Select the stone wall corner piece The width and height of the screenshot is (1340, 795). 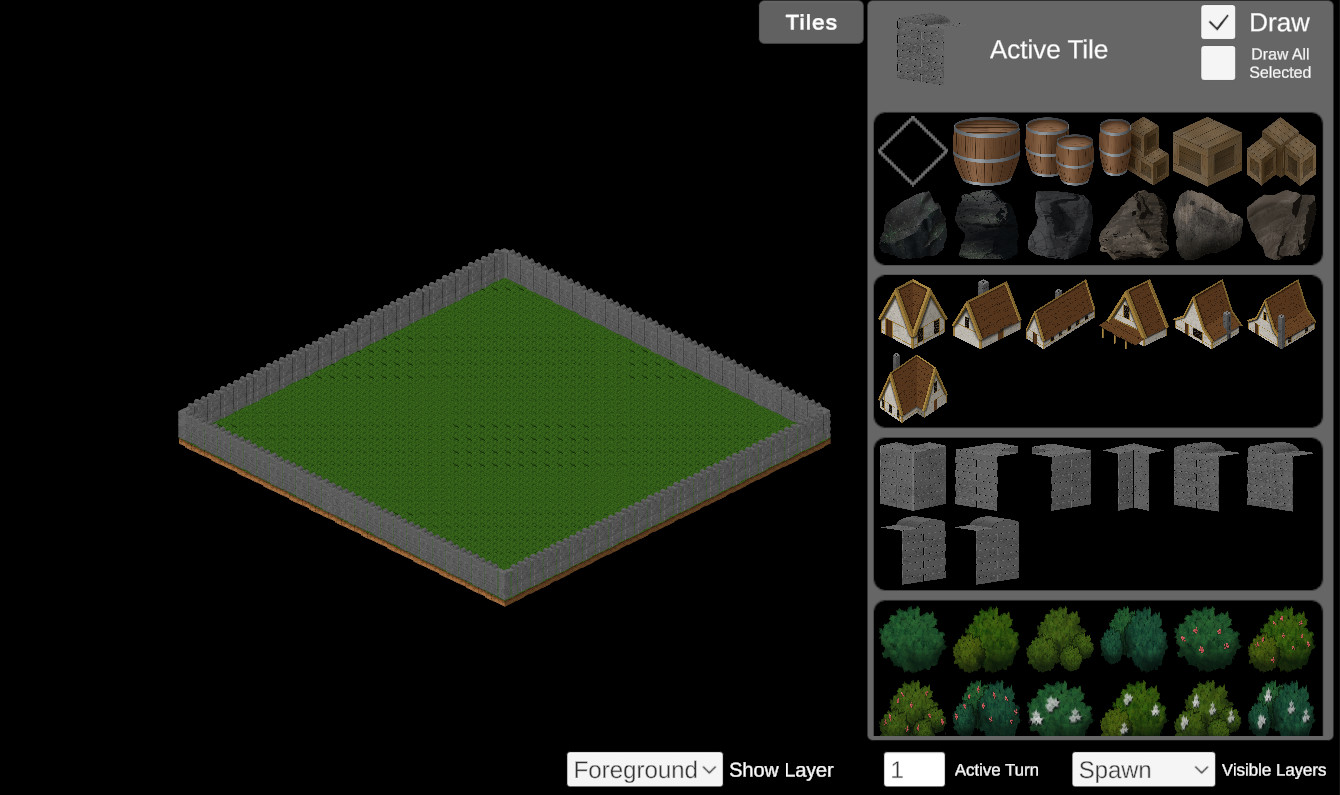[x=913, y=477]
